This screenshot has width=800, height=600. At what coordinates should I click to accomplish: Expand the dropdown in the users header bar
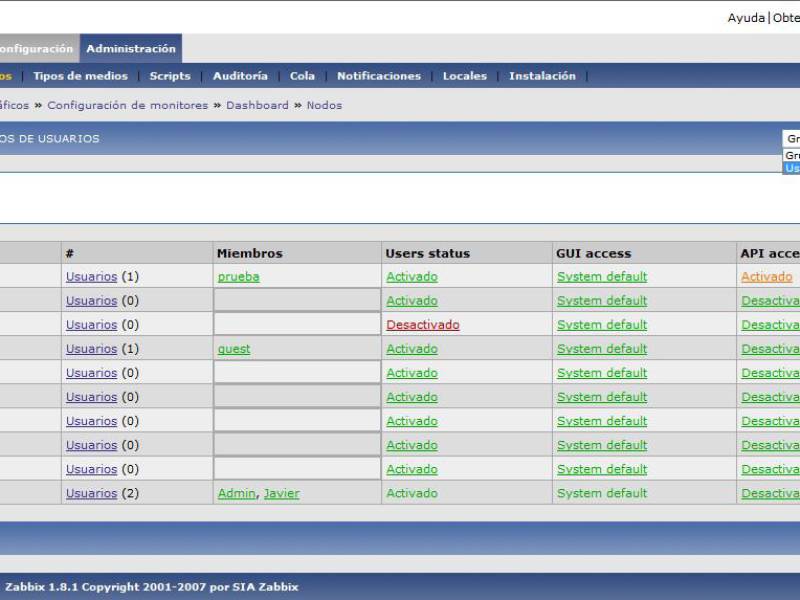tap(791, 139)
